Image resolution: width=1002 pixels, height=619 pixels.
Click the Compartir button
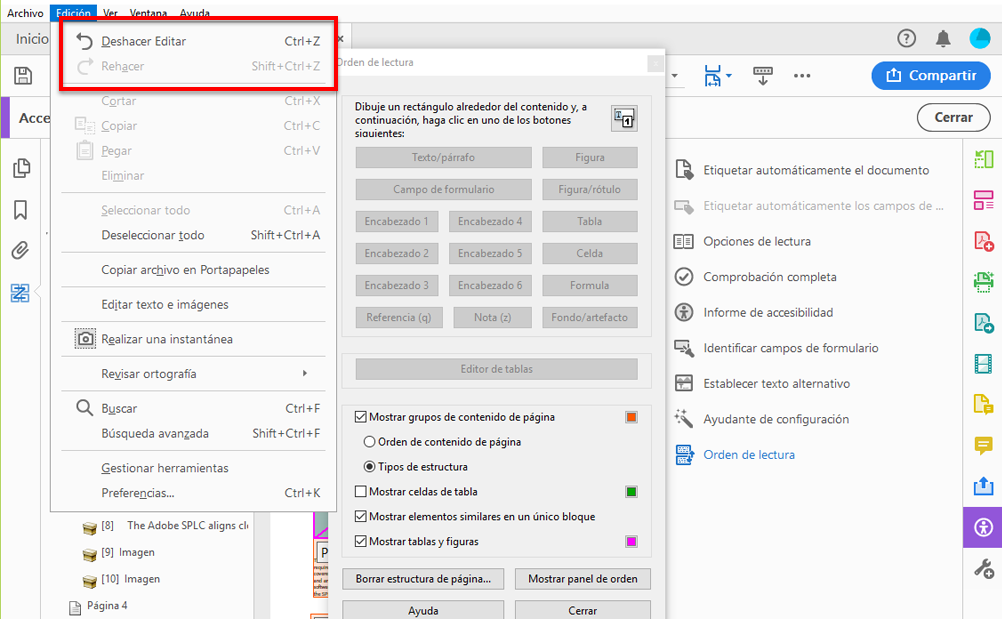[x=931, y=75]
